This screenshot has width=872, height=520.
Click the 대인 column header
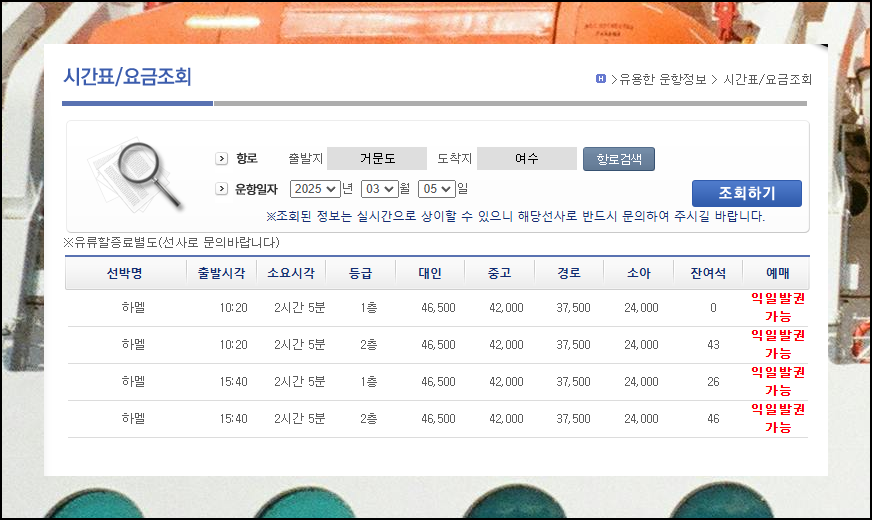pos(430,273)
